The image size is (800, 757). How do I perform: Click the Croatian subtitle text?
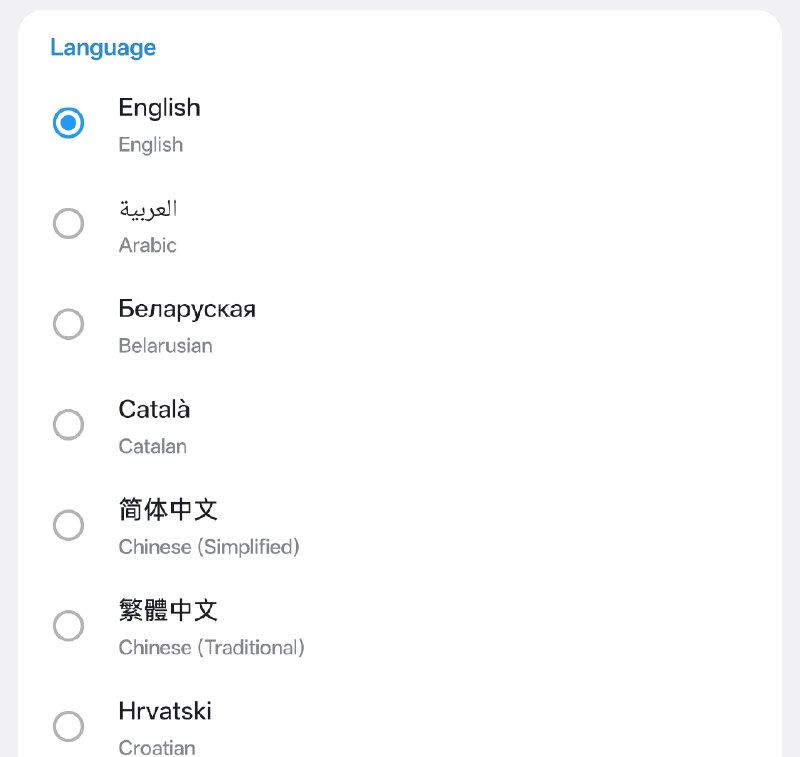pos(156,745)
